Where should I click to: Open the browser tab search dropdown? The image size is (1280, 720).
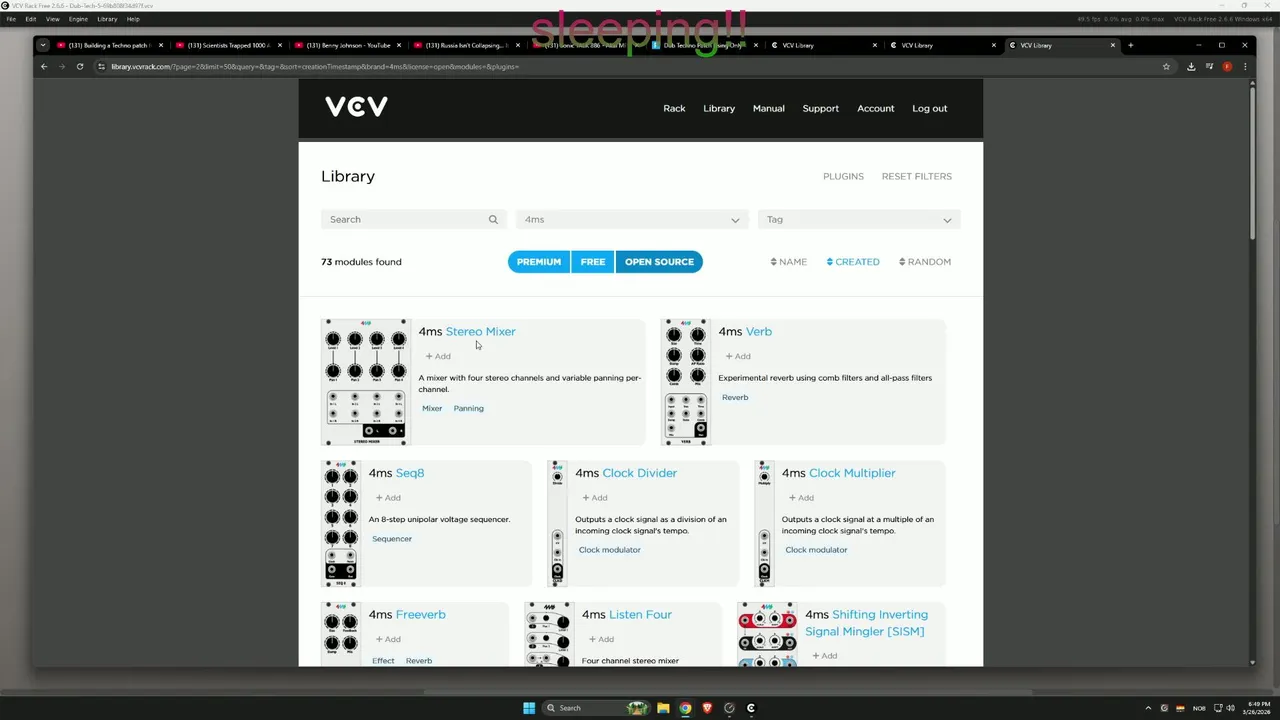43,45
